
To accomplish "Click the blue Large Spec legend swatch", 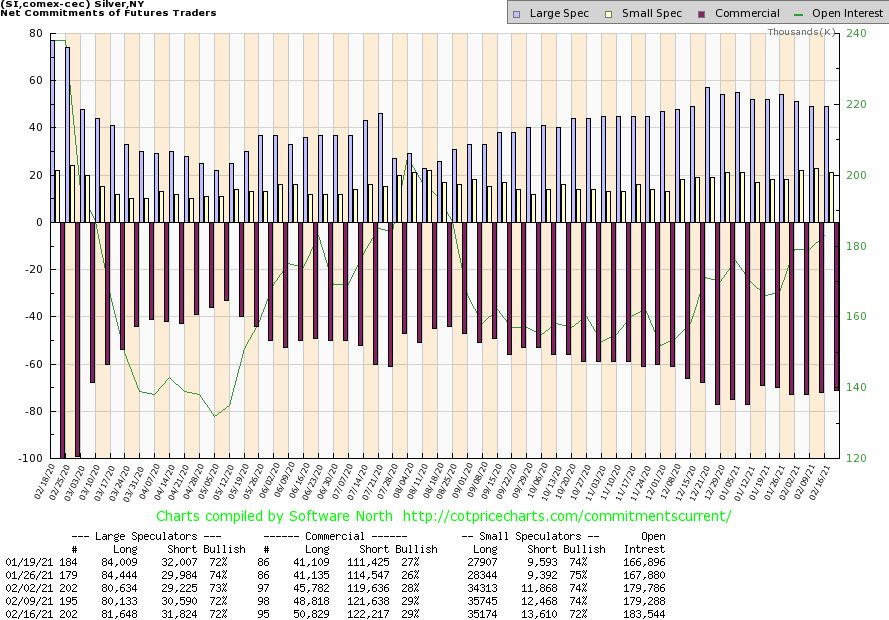I will (516, 13).
